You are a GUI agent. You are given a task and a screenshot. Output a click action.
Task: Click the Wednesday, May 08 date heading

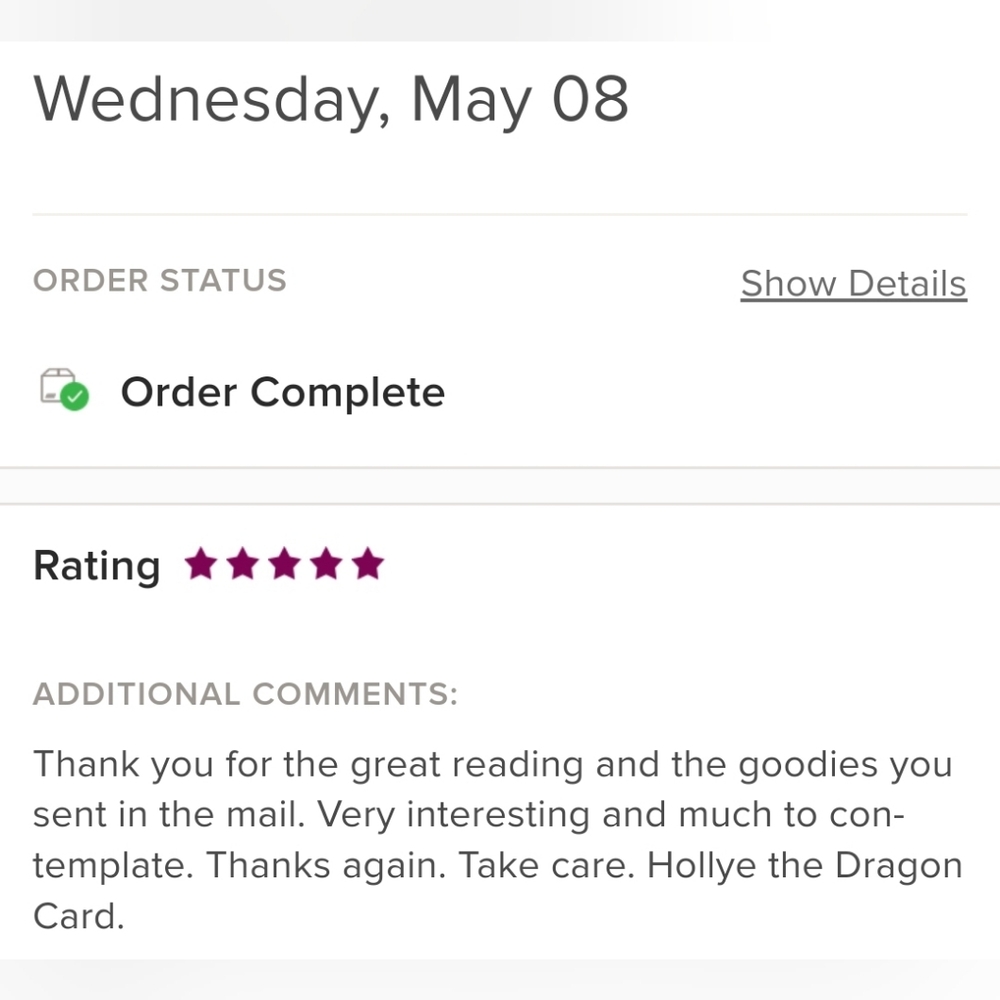331,99
